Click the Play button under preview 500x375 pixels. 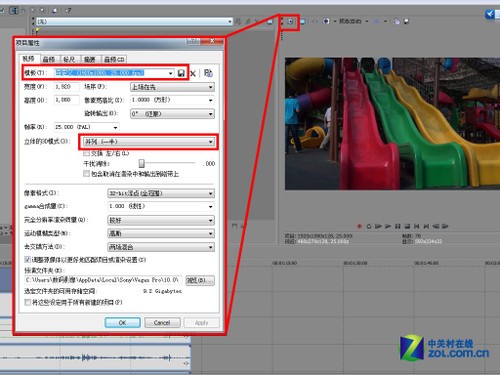388,226
